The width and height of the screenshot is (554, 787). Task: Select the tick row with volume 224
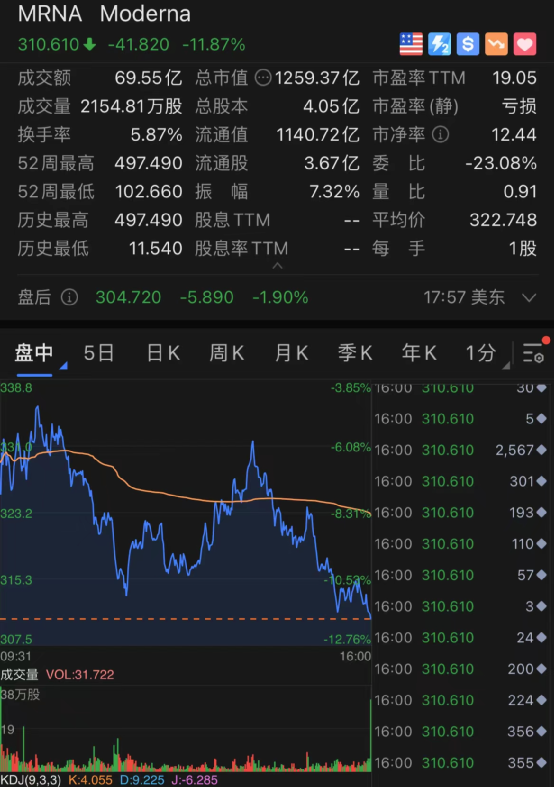coord(461,701)
